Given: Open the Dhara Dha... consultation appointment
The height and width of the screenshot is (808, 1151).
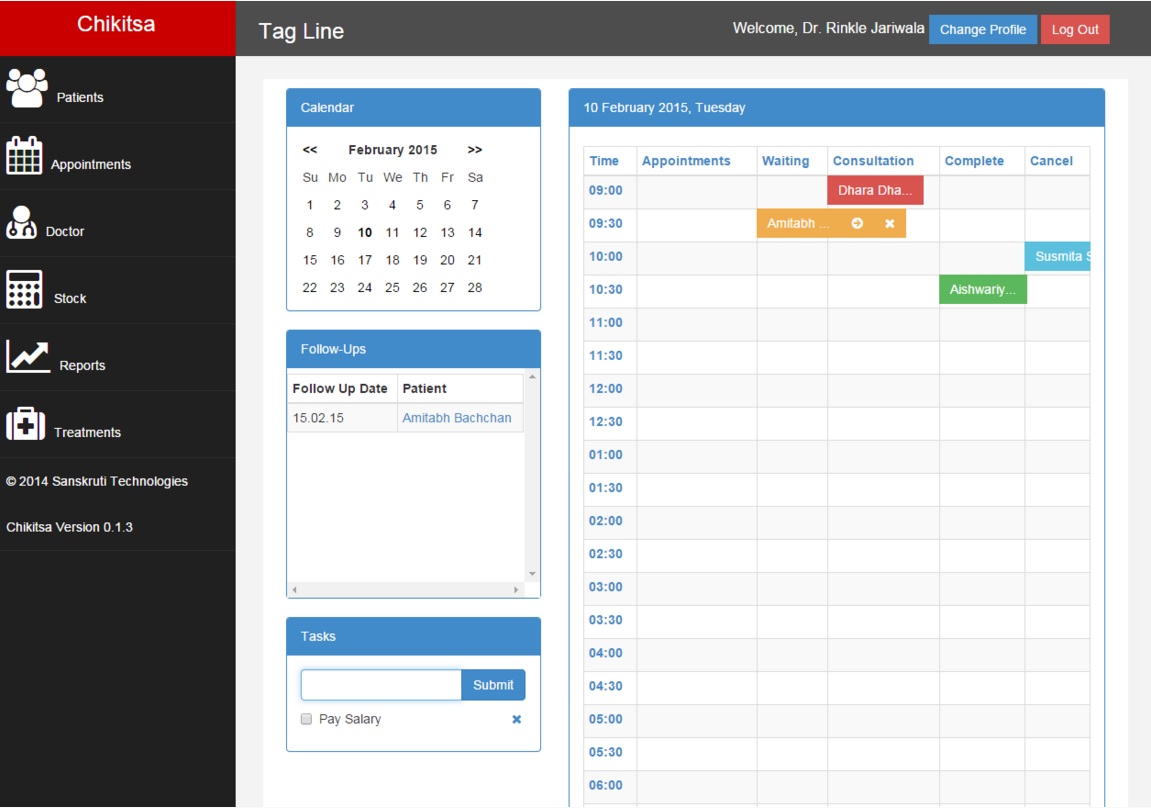Looking at the screenshot, I should pos(875,190).
